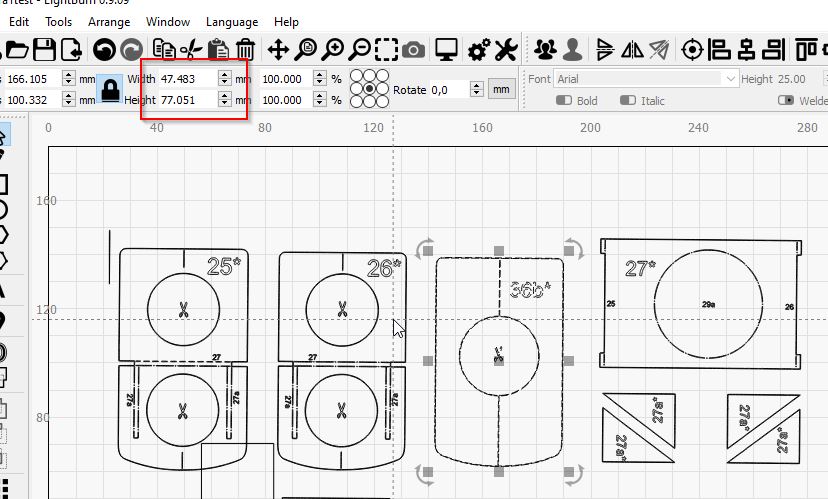Screen dimensions: 828x499
Task: Delete selection with the trash can icon
Action: click(x=245, y=49)
